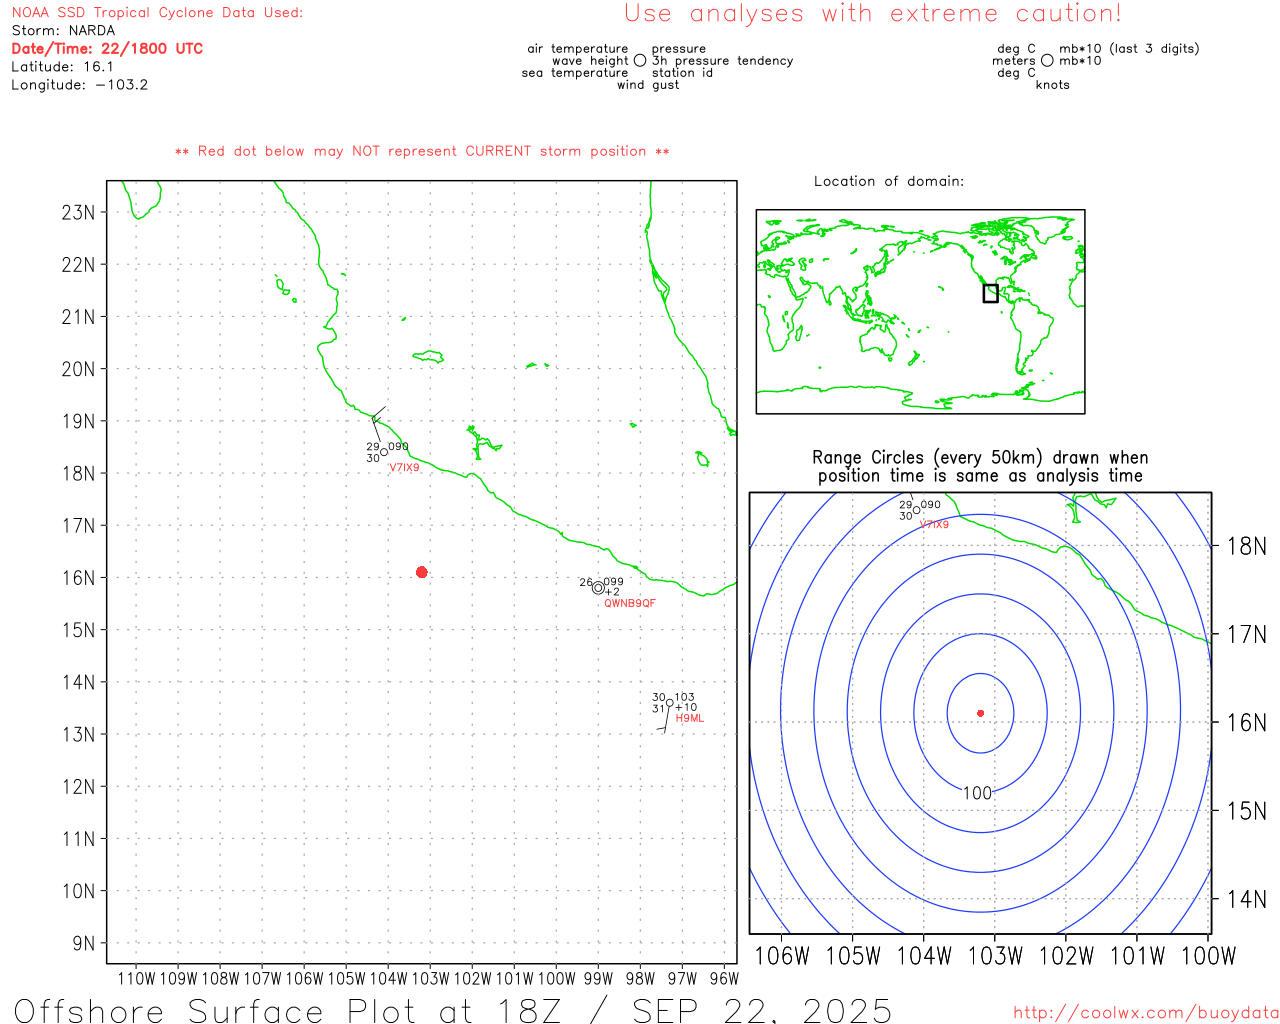This screenshot has width=1280, height=1024.
Task: Click the '103' pressure value near H9ML
Action: 685,697
